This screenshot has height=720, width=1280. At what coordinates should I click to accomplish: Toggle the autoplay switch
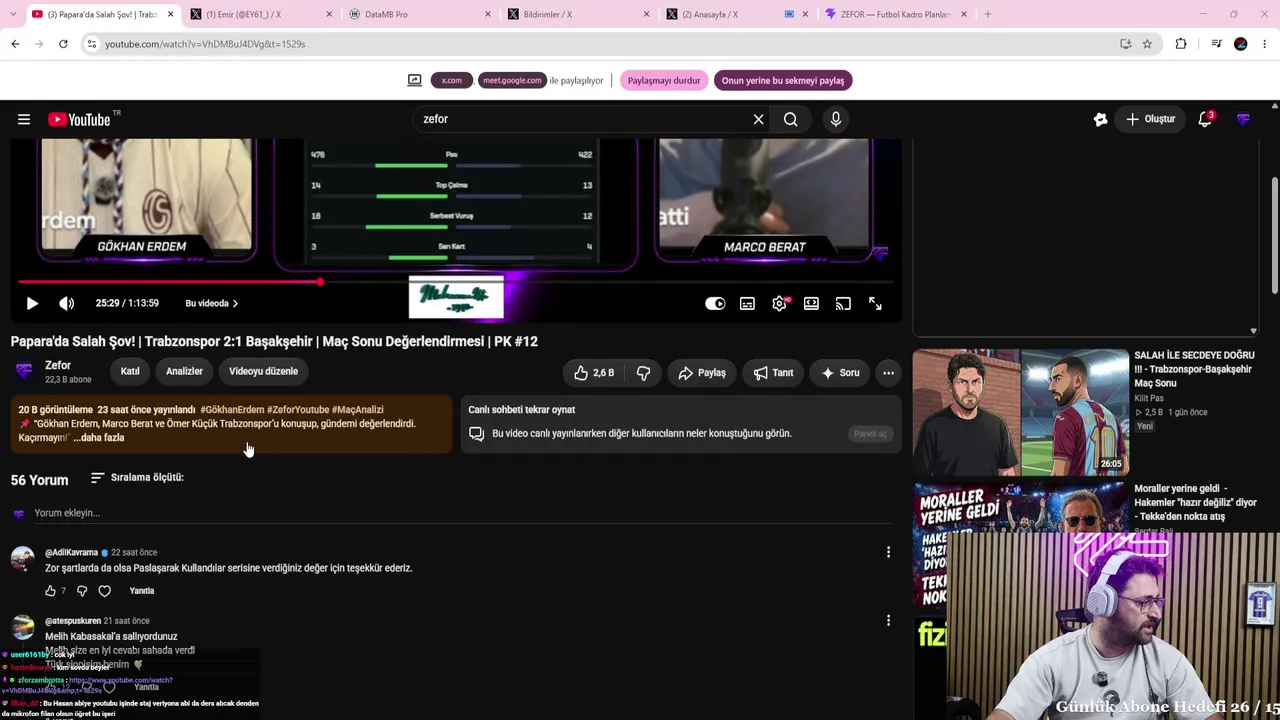tap(715, 303)
